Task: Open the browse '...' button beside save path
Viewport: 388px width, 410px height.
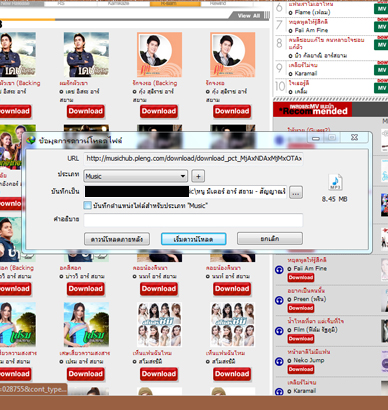Action: pos(296,192)
